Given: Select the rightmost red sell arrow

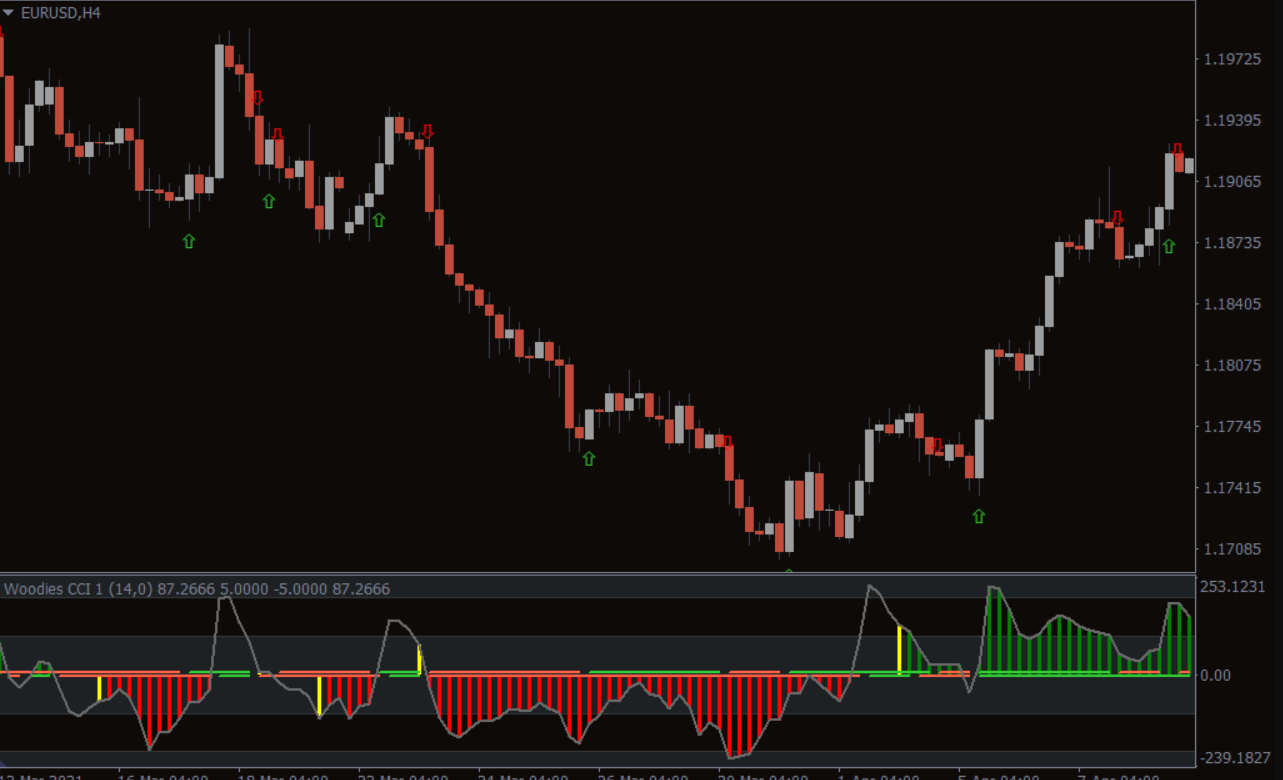Looking at the screenshot, I should click(x=1178, y=150).
